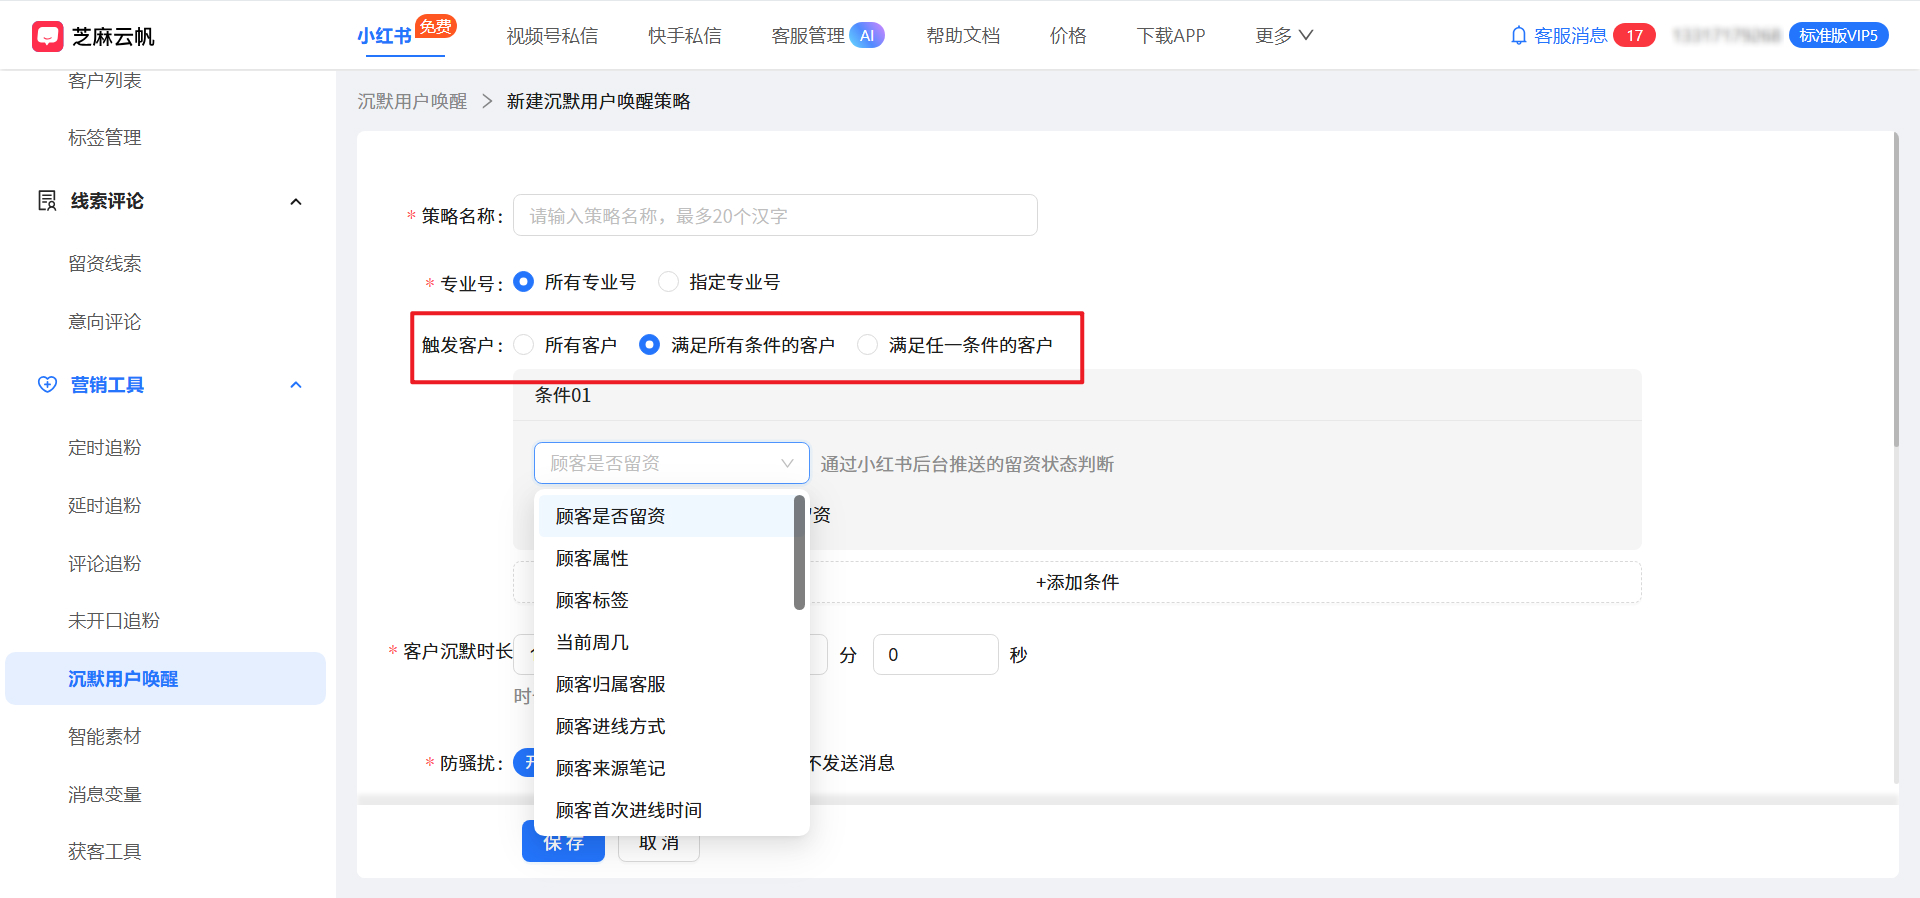The image size is (1920, 898).
Task: Click the 芝麻云帆 logo icon
Action: (x=47, y=36)
